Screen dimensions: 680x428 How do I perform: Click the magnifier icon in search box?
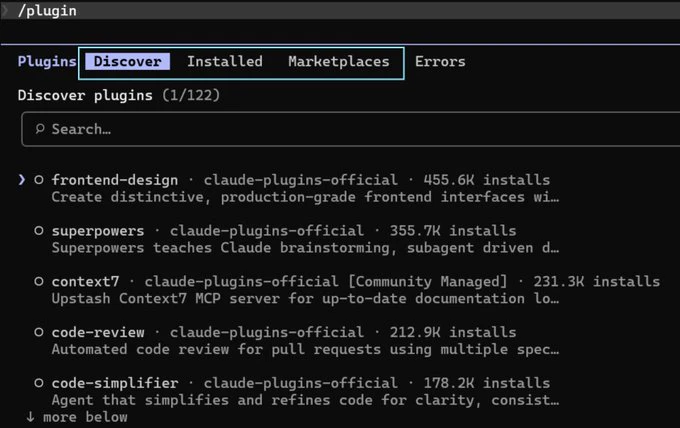(x=40, y=128)
